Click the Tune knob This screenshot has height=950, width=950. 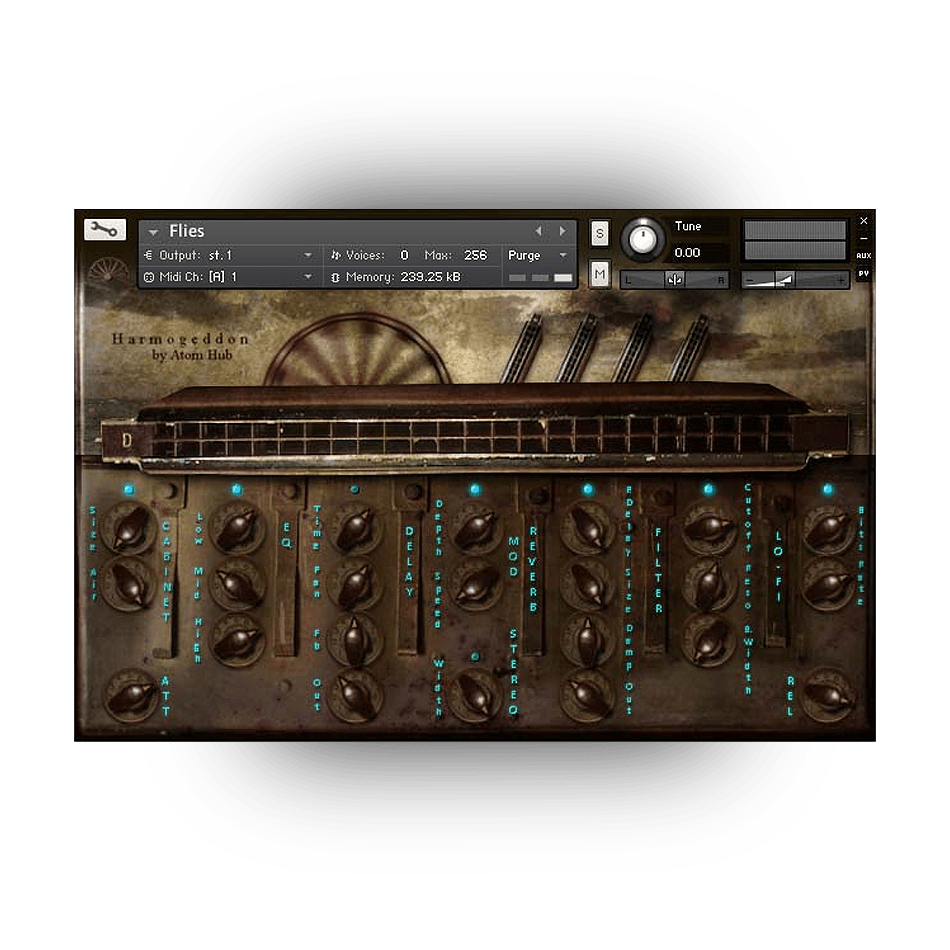[x=643, y=239]
